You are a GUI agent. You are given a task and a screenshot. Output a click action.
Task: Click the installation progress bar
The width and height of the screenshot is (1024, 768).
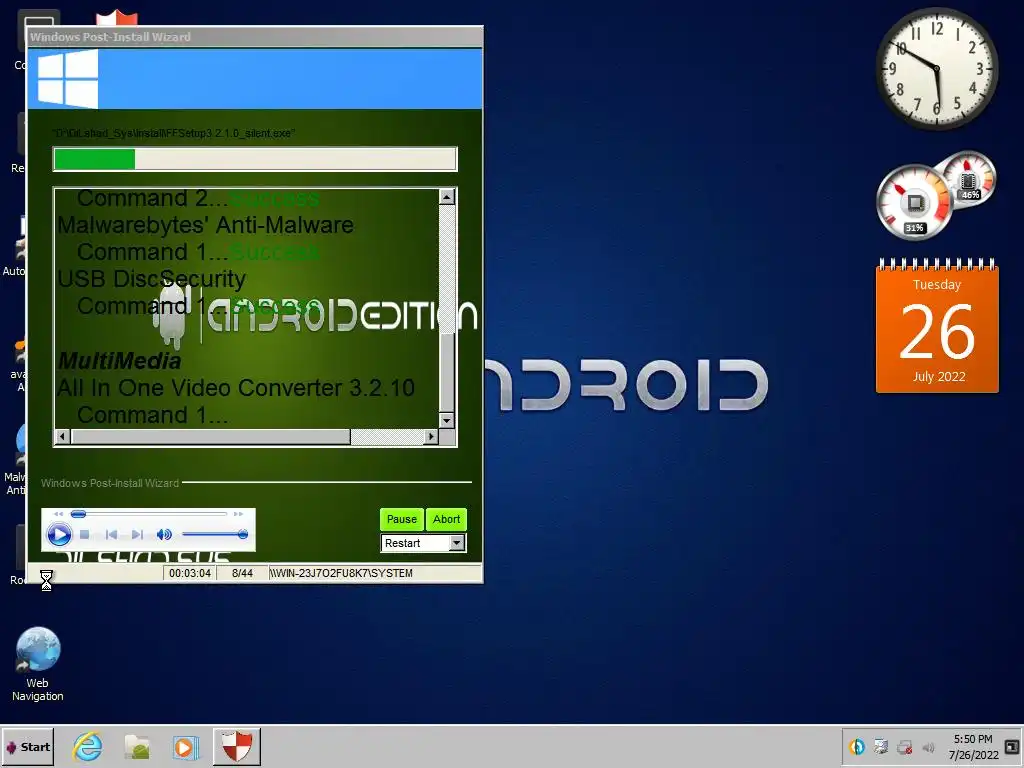point(255,159)
